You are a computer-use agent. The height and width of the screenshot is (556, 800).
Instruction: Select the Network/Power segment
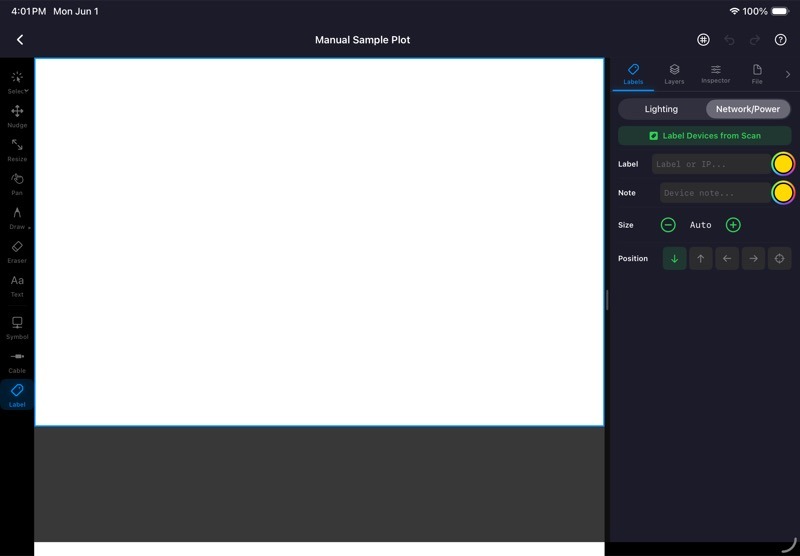[747, 109]
